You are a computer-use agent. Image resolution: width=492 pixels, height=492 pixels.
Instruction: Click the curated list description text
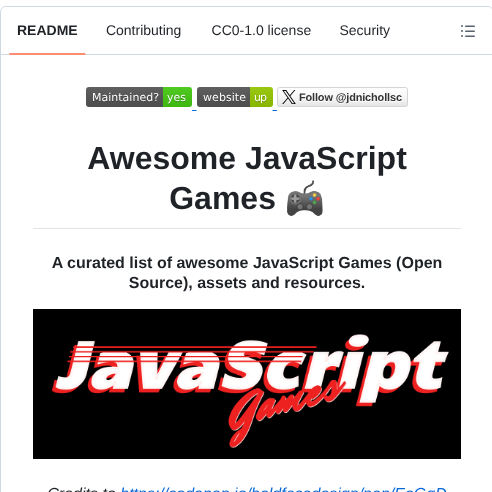tap(247, 273)
